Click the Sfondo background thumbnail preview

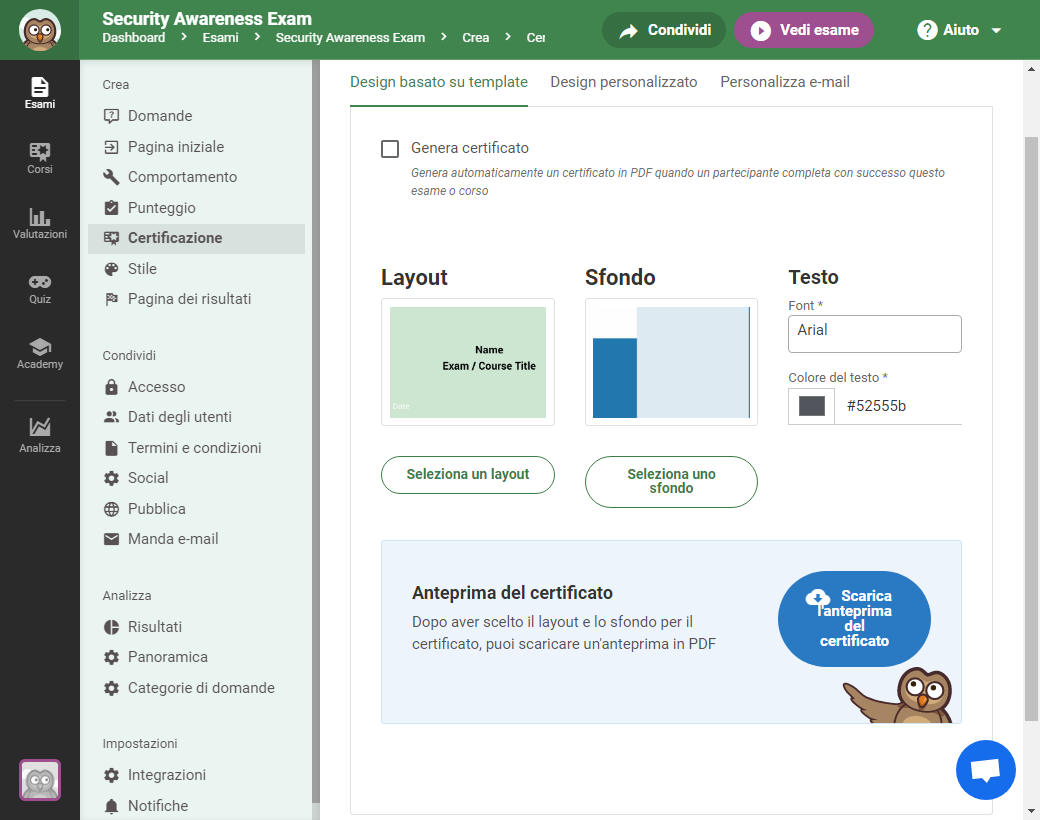[x=671, y=362]
